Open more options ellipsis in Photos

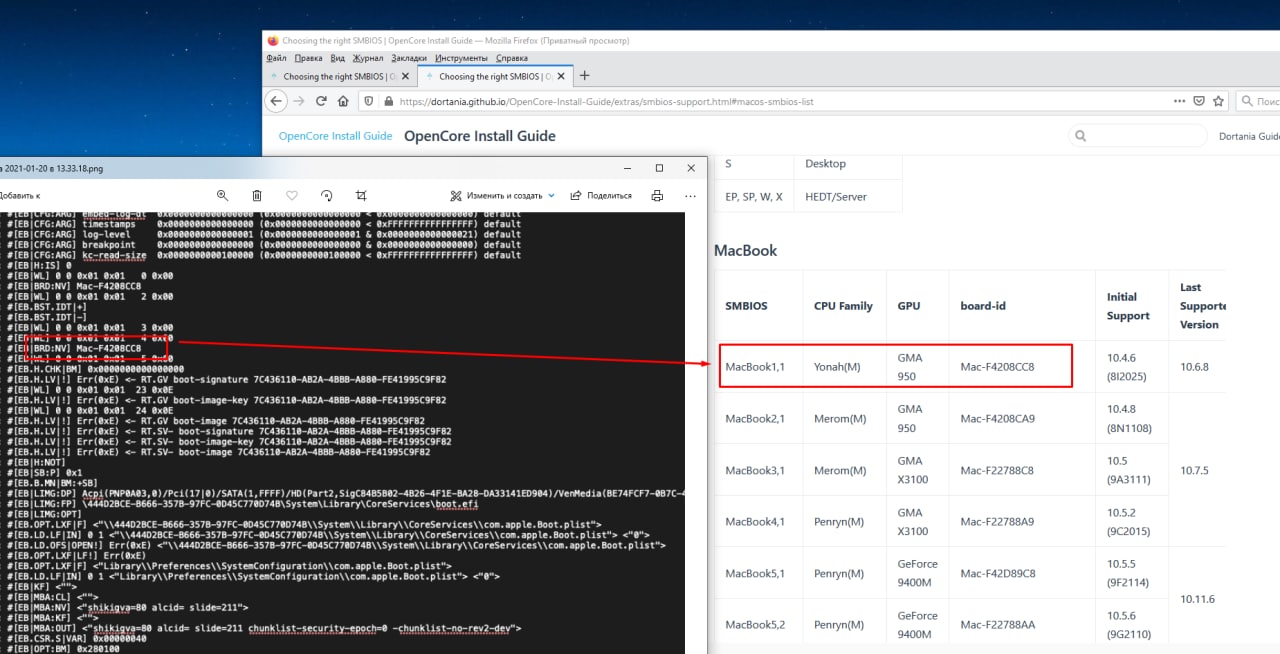coord(690,196)
